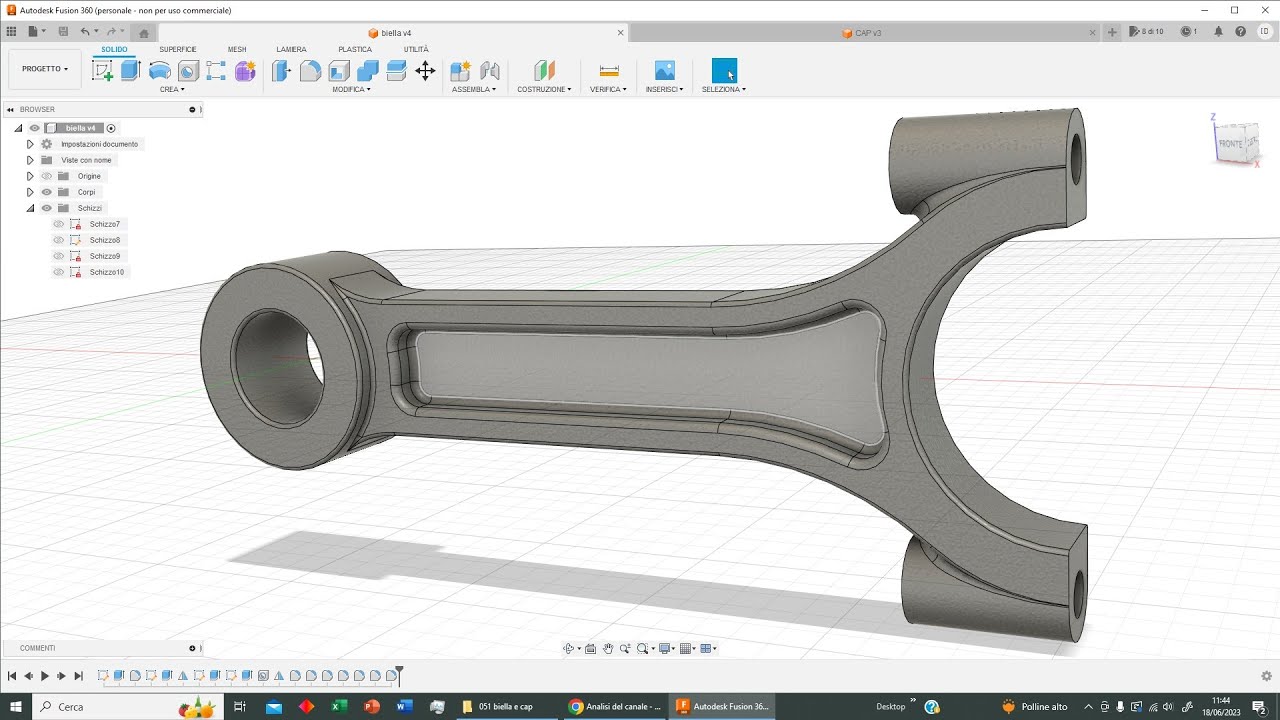The image size is (1280, 720).
Task: Click the Joint tool icon
Action: 490,71
